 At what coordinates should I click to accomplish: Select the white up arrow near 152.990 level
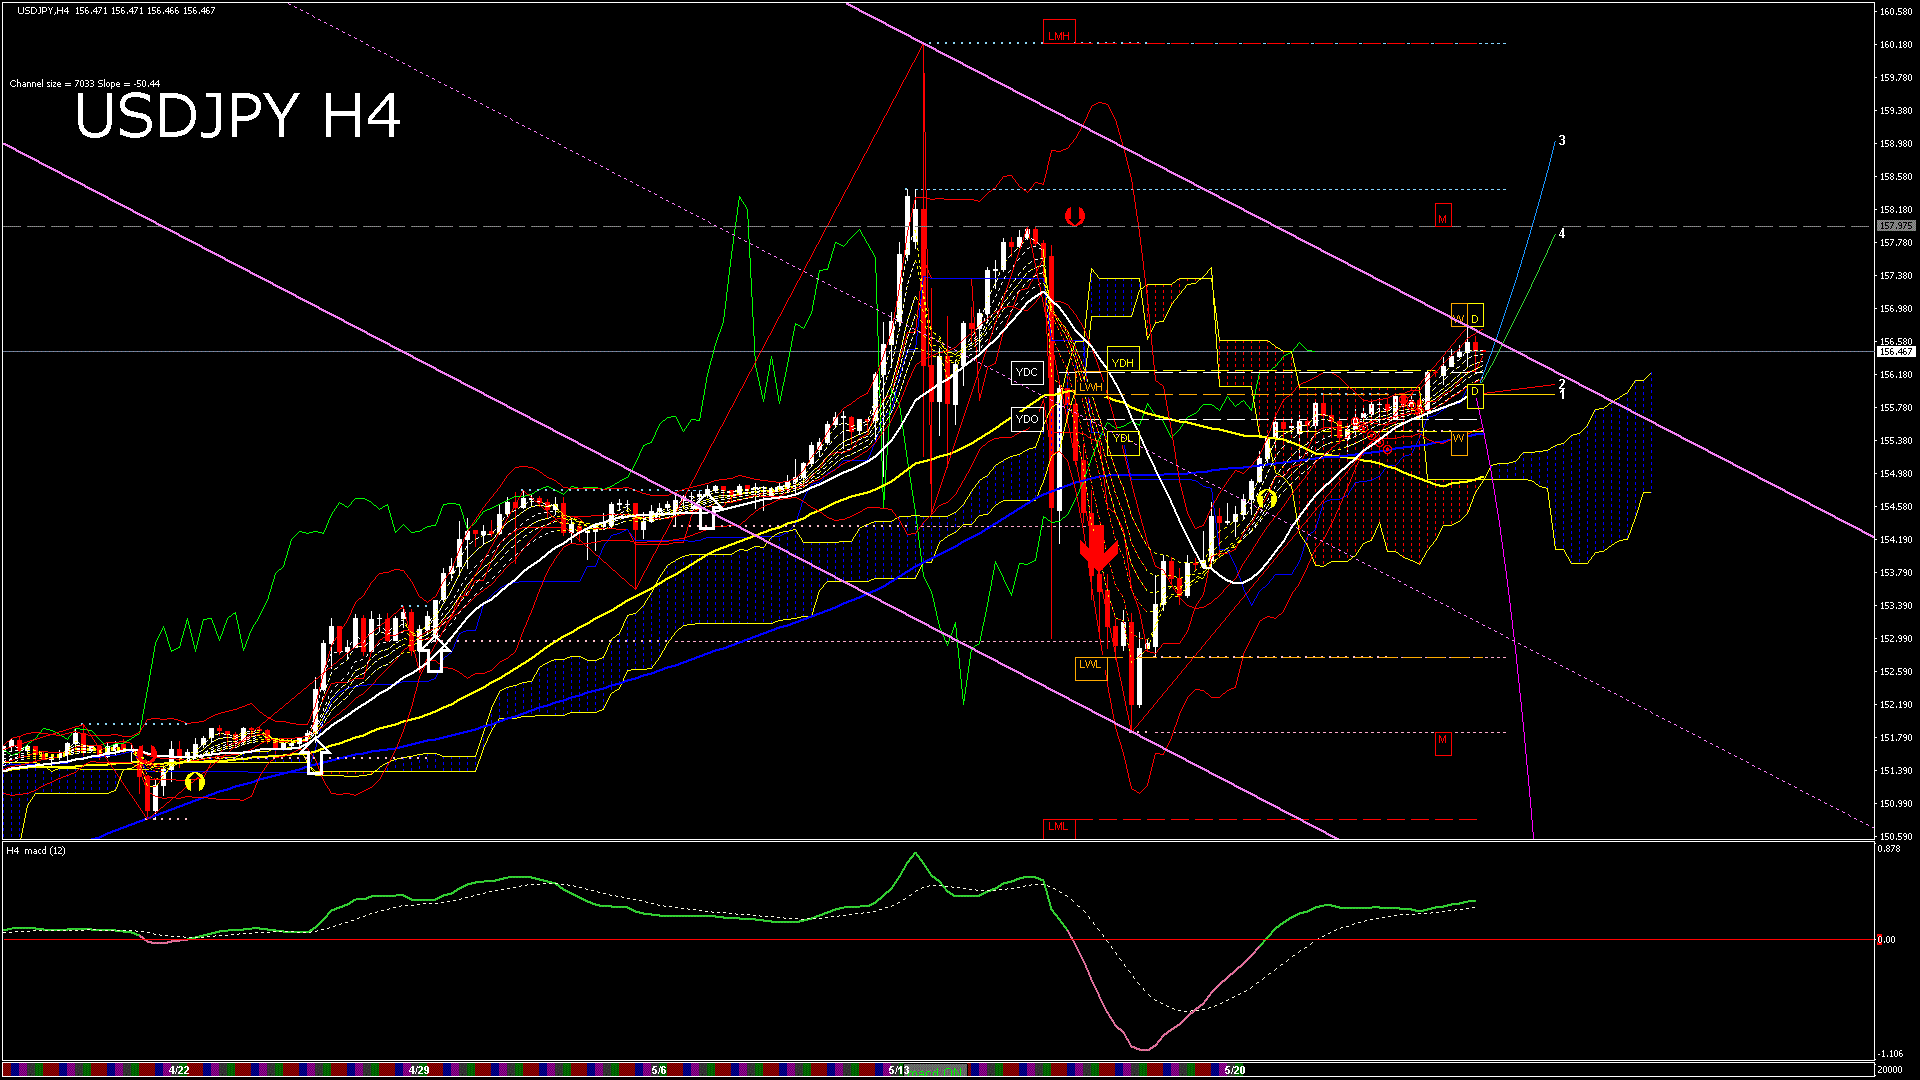[x=434, y=653]
